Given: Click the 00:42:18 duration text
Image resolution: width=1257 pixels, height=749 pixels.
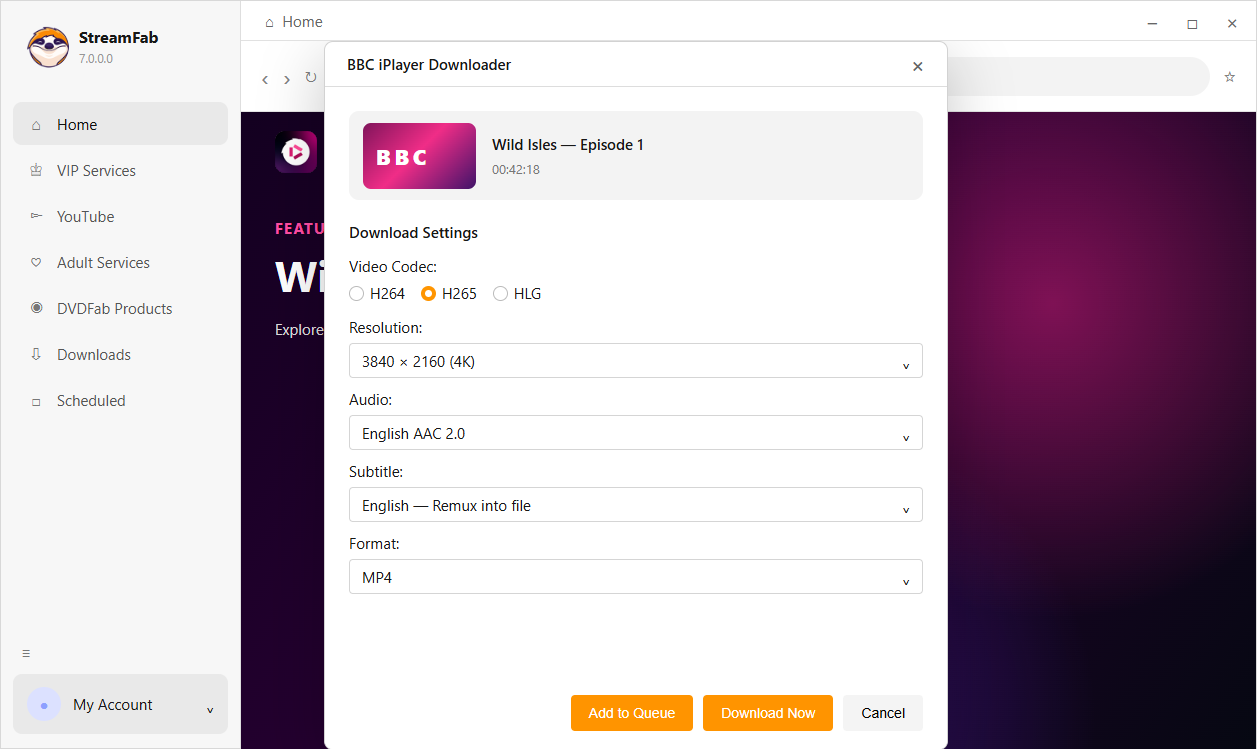Looking at the screenshot, I should pyautogui.click(x=516, y=170).
